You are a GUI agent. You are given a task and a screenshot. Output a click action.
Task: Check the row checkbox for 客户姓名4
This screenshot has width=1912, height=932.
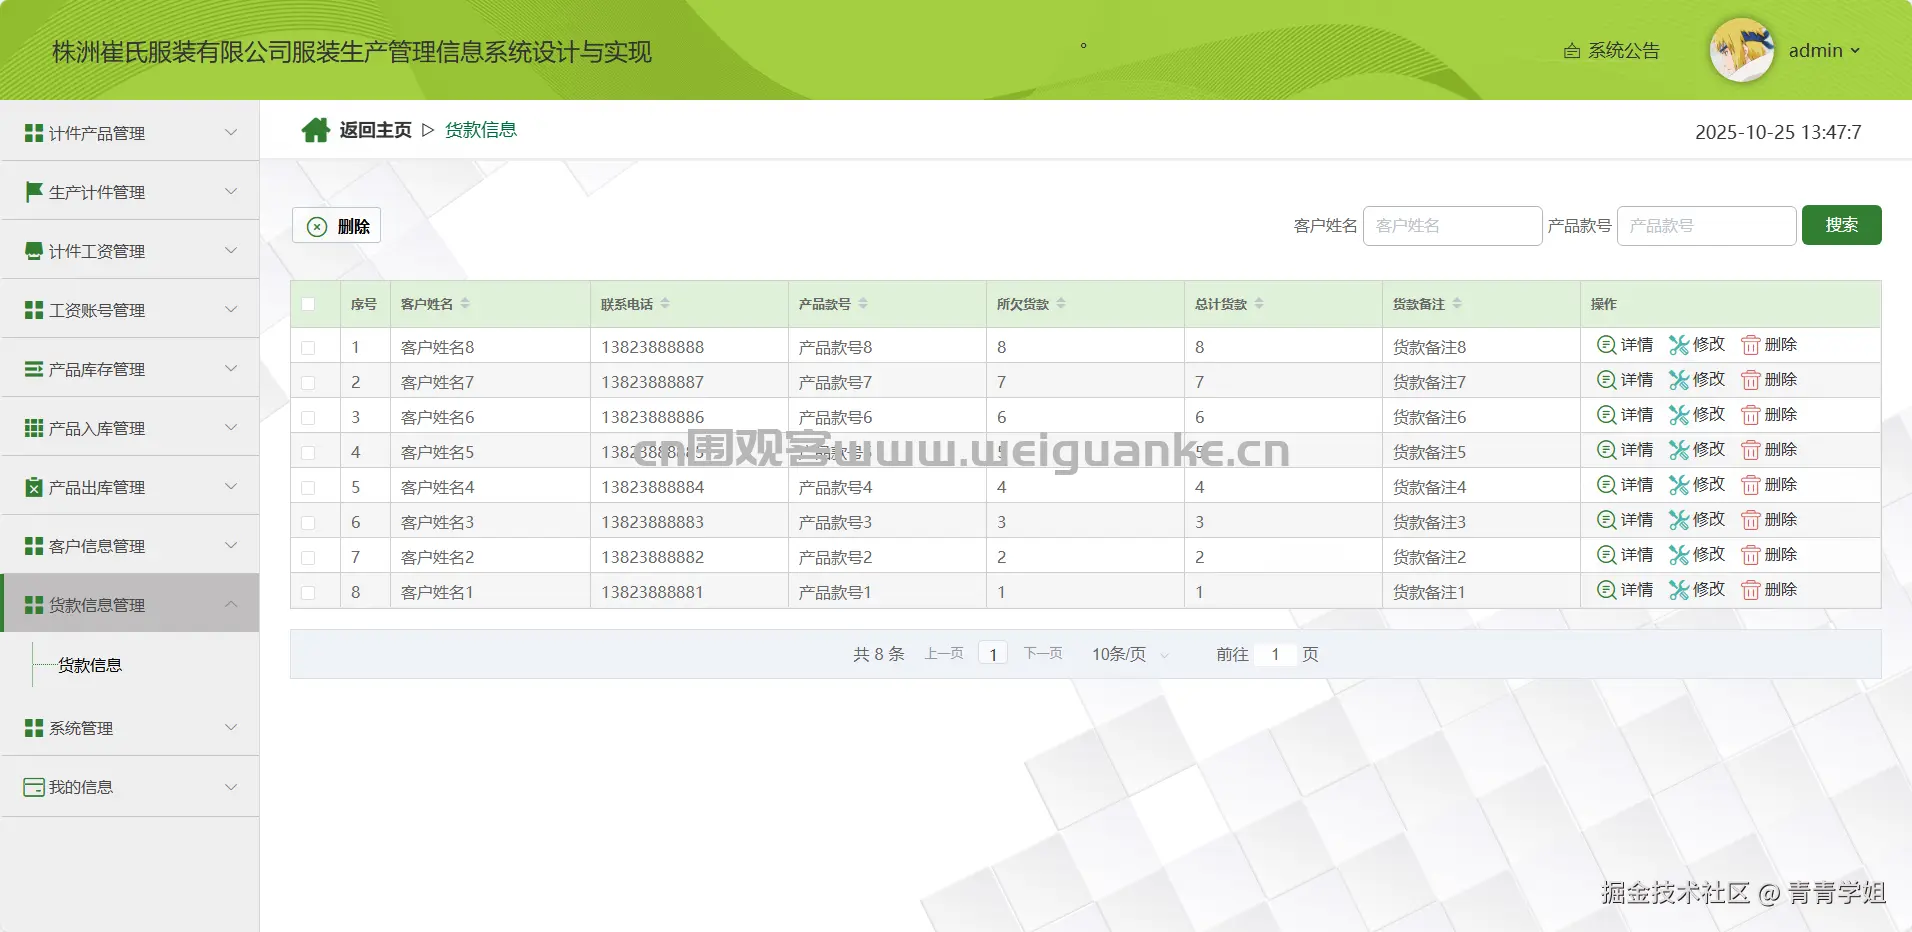click(x=308, y=488)
